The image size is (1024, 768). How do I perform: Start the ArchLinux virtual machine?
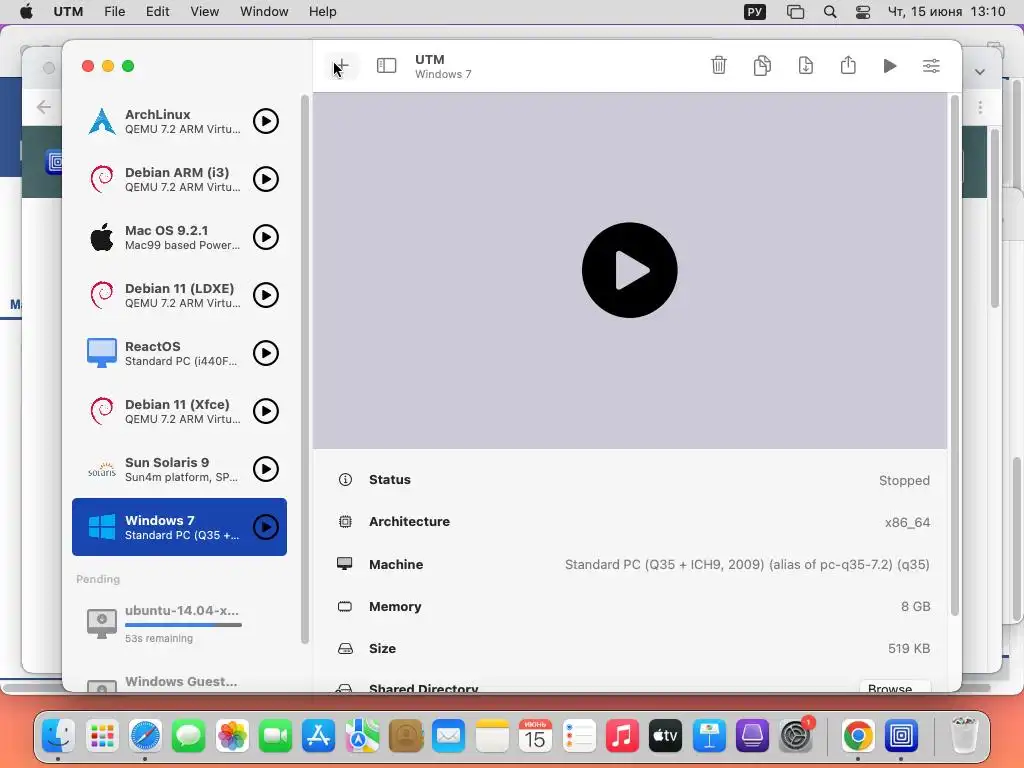pyautogui.click(x=266, y=121)
